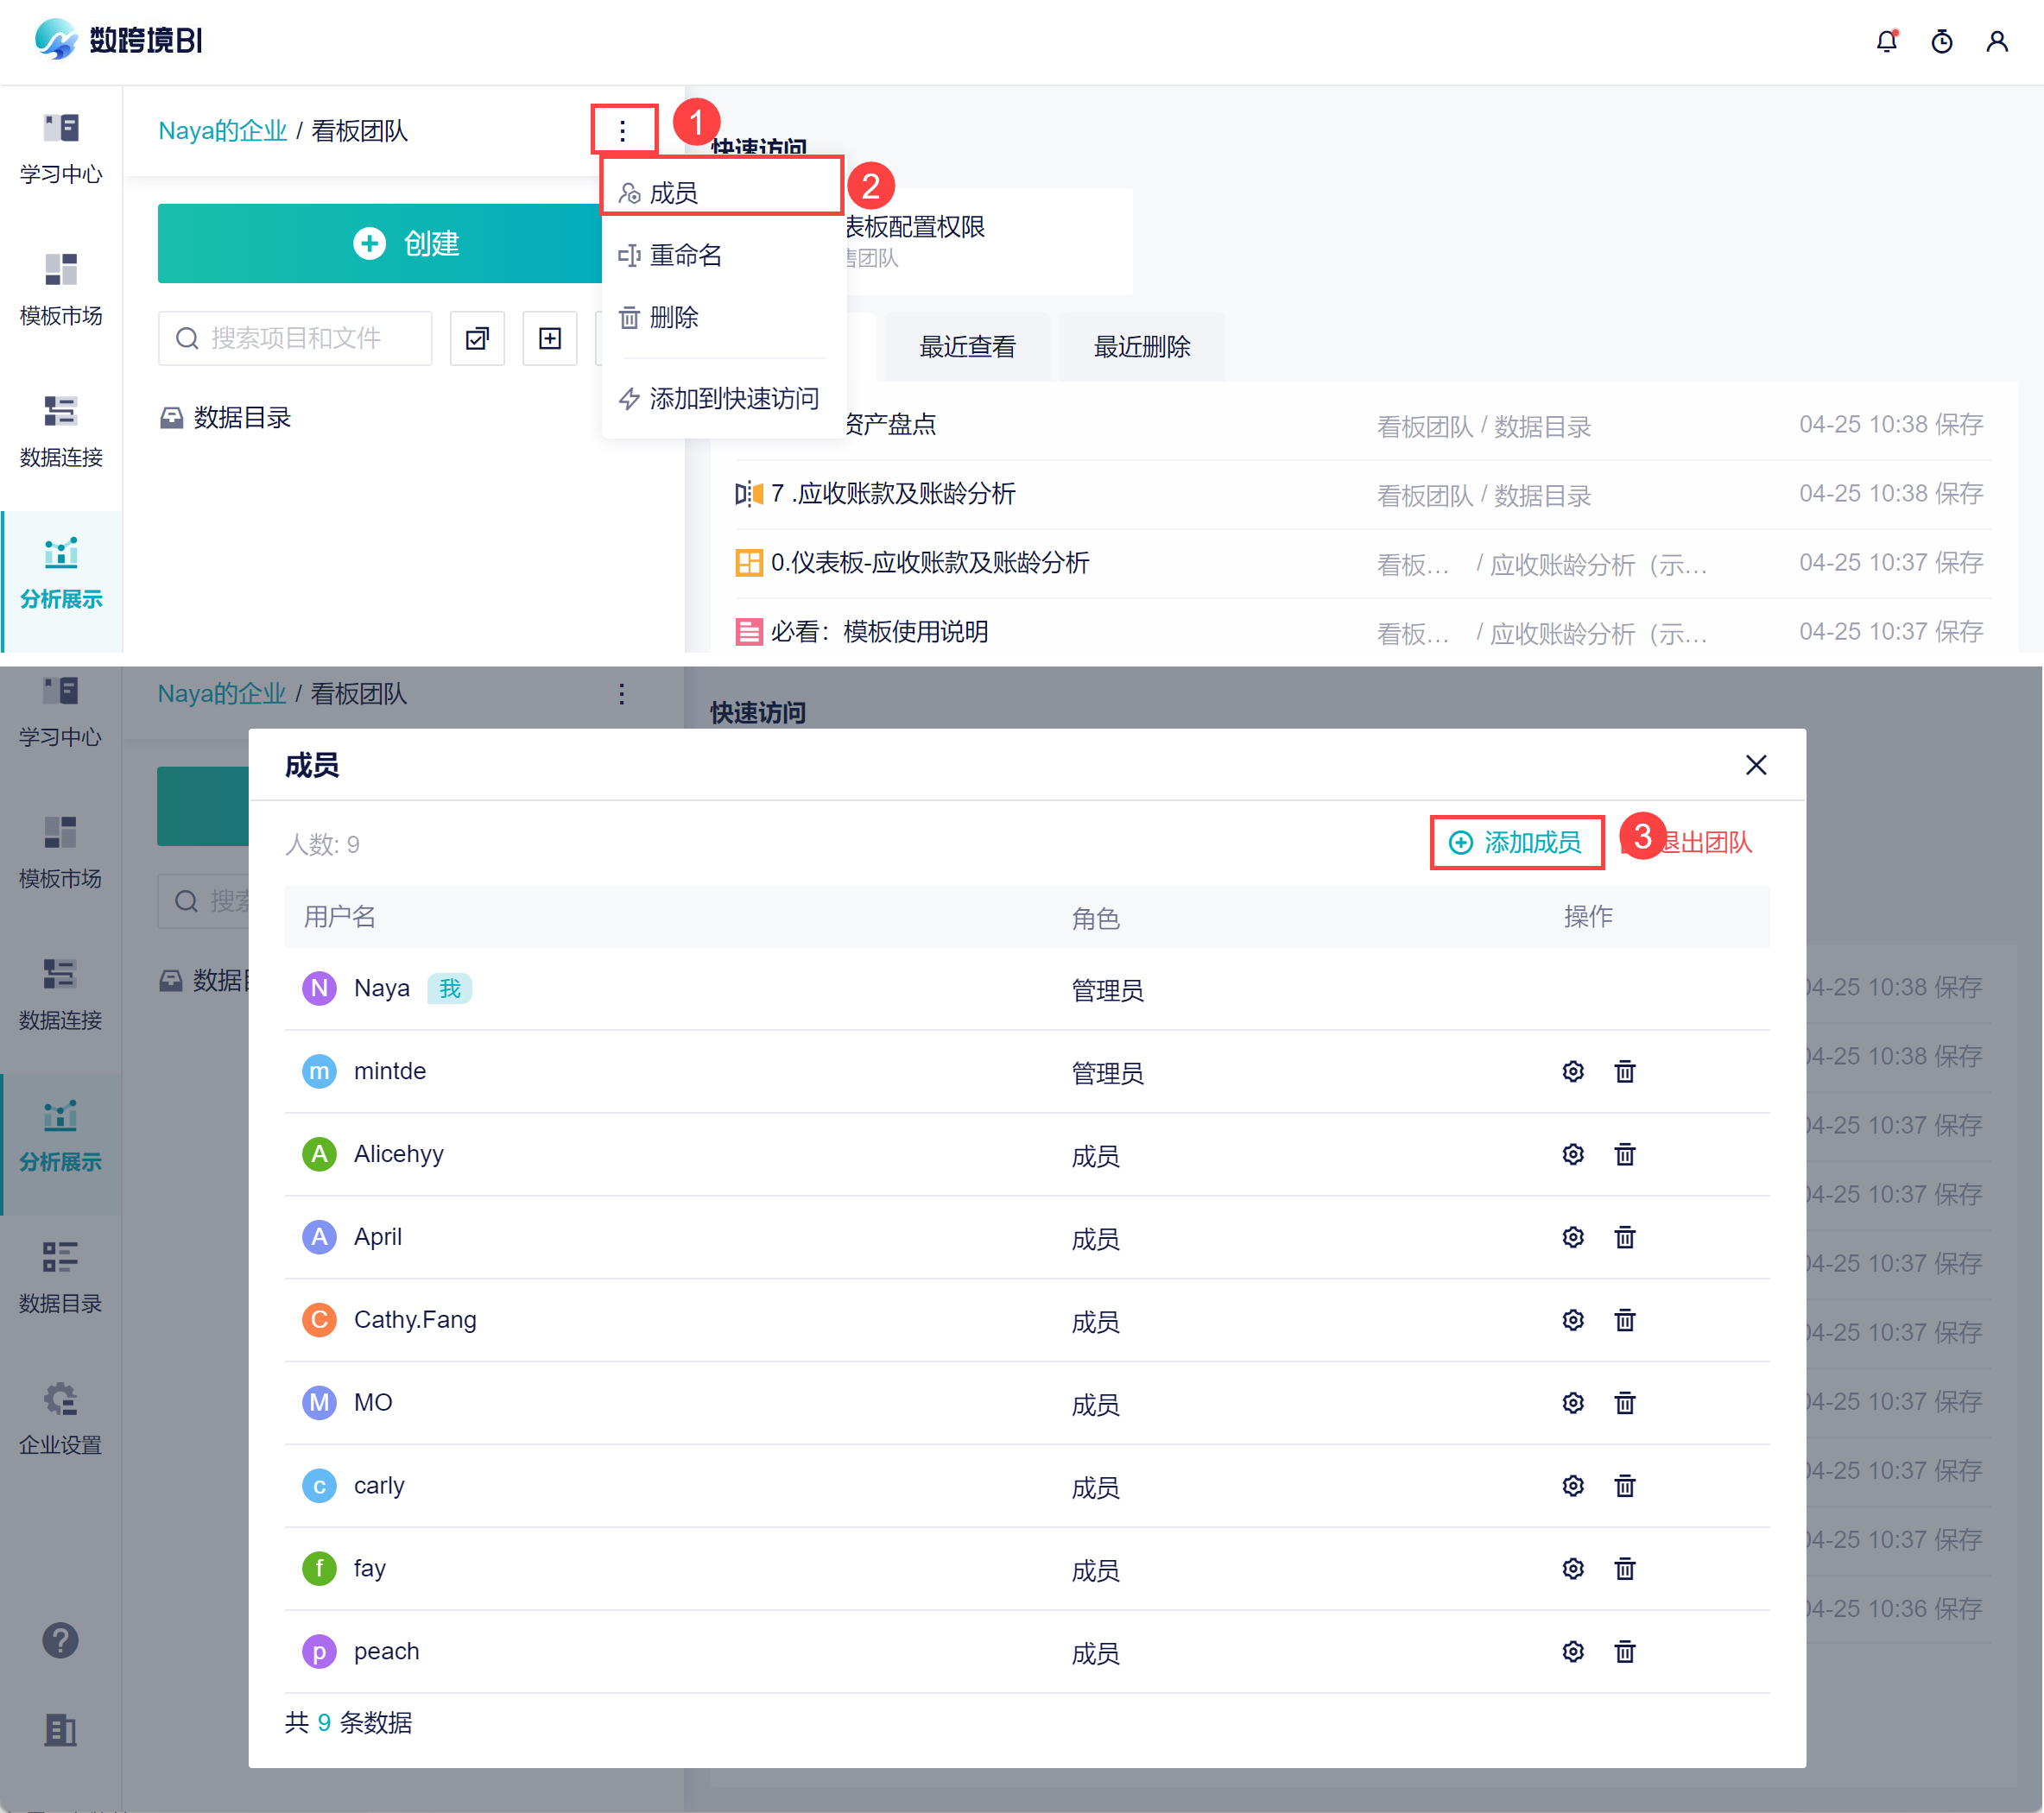Open the three-dot team menu
Image resolution: width=2044 pixels, height=1813 pixels.
[x=622, y=131]
